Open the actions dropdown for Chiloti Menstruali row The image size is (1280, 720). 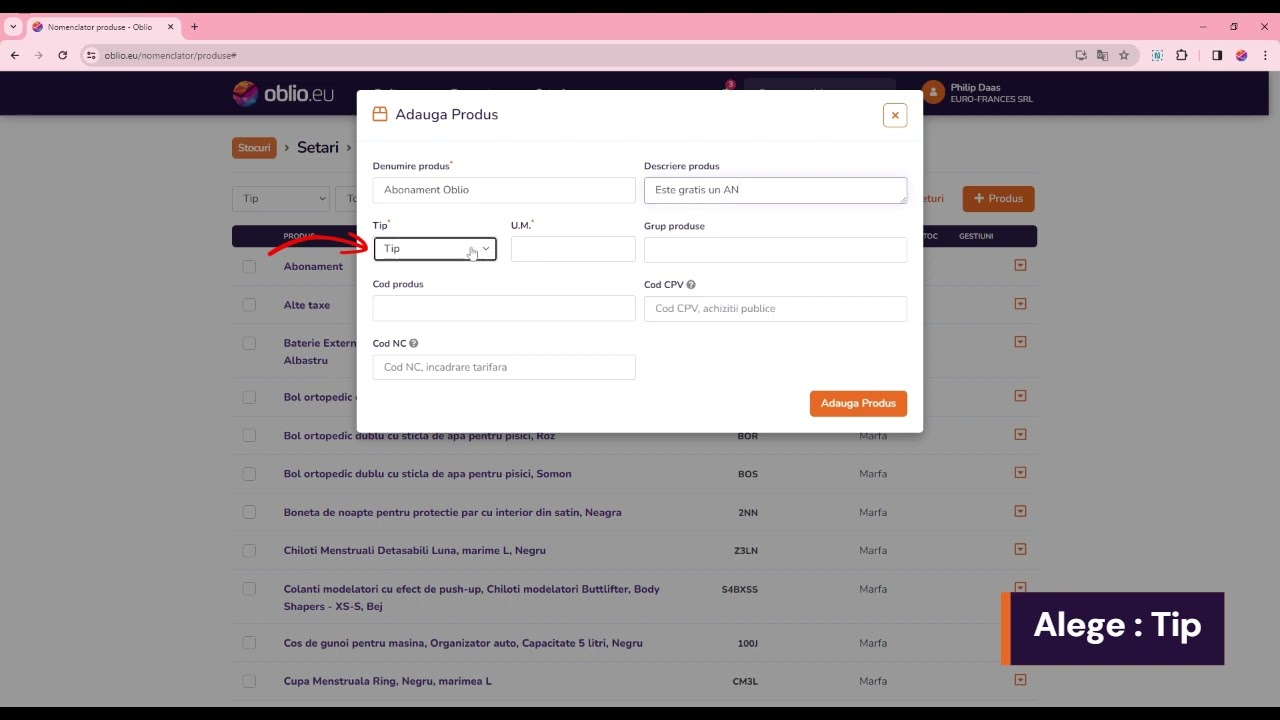coord(1020,549)
